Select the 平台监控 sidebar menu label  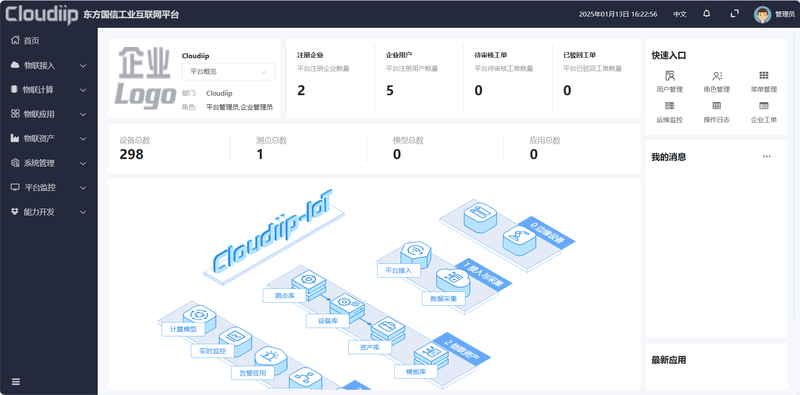tap(40, 187)
